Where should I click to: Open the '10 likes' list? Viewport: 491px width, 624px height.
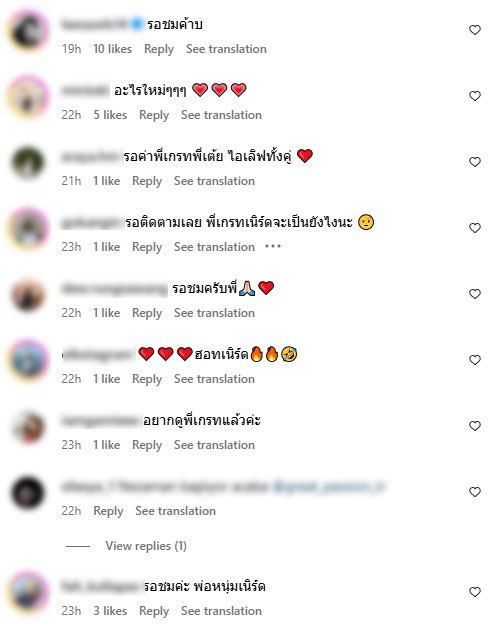(112, 49)
